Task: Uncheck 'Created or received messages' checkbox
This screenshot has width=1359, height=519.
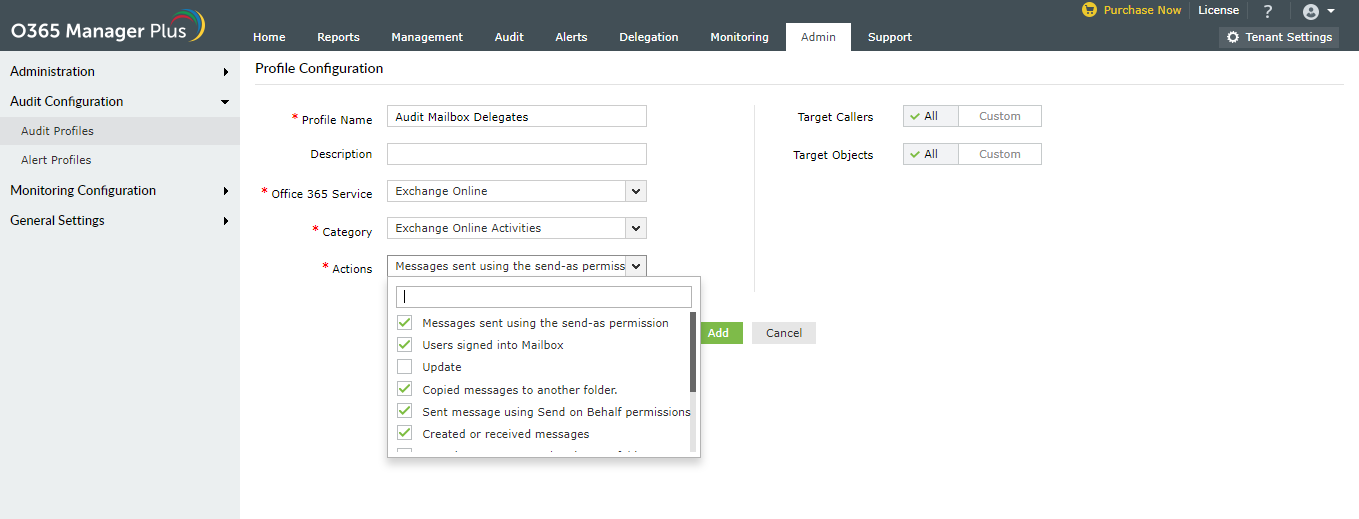Action: point(405,434)
